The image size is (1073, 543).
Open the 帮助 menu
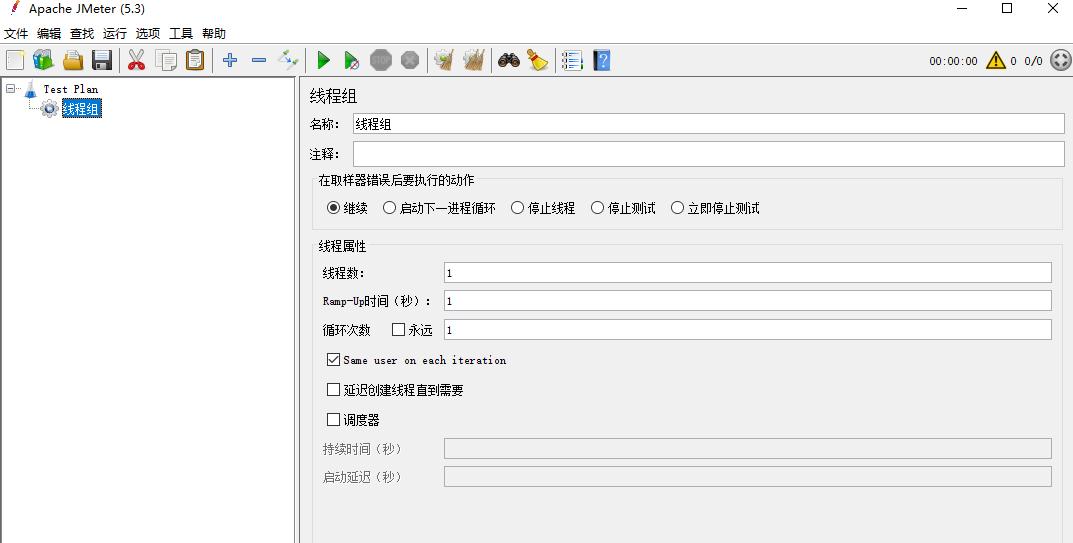pos(214,33)
